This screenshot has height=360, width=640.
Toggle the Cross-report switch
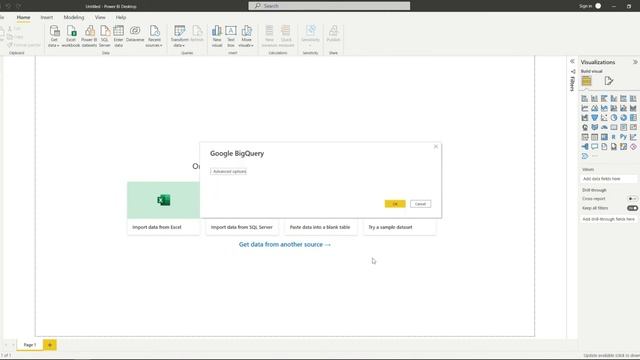click(632, 198)
